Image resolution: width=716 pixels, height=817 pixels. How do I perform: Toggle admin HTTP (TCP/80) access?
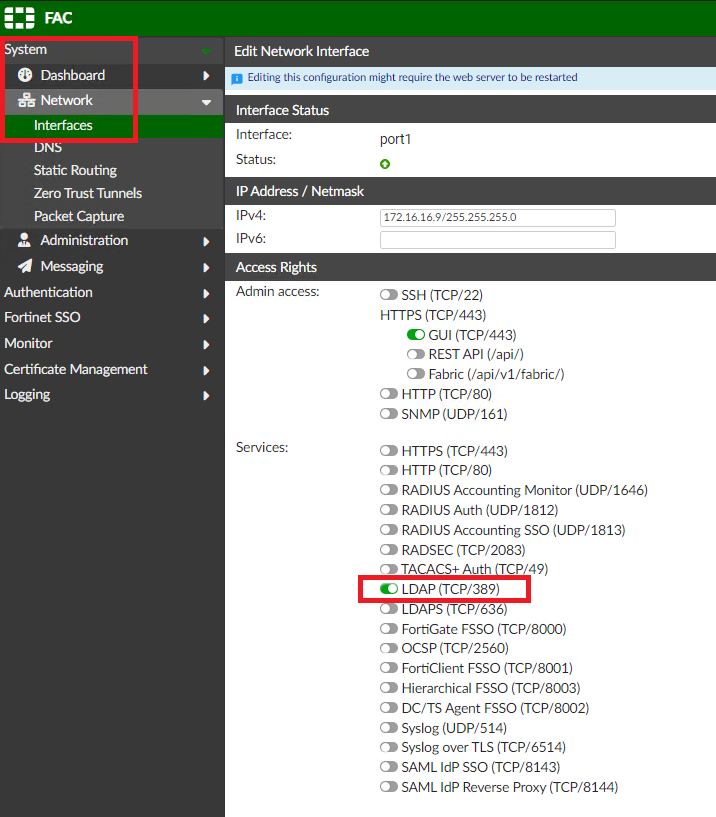click(389, 394)
